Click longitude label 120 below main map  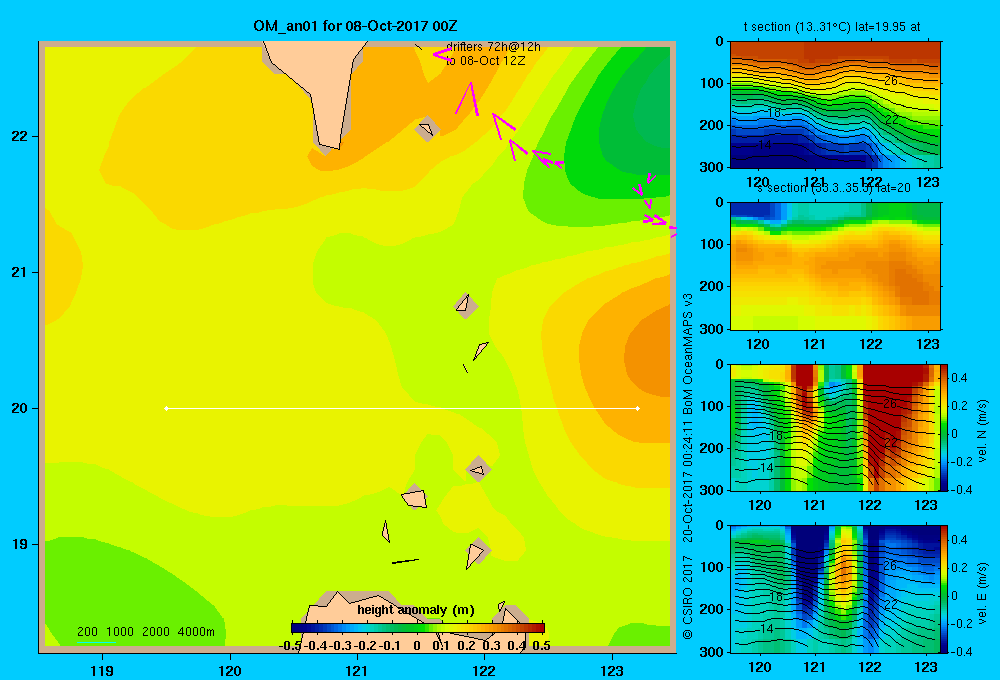pos(230,670)
